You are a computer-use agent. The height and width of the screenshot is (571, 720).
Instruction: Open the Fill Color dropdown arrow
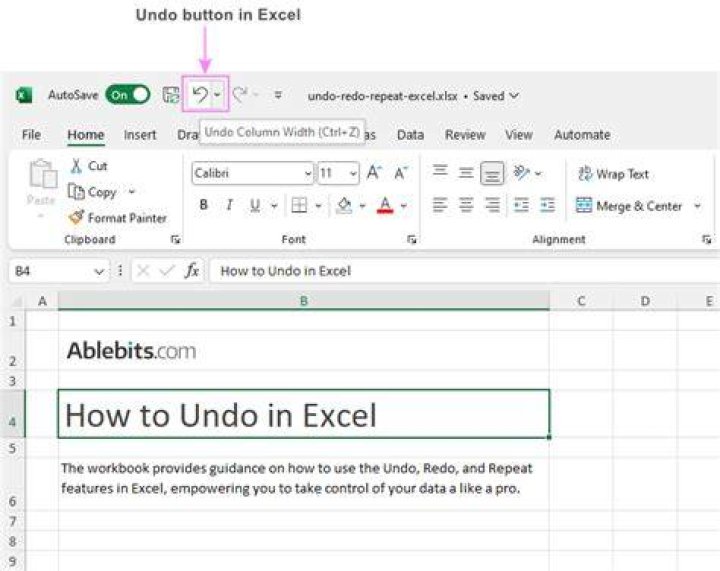click(362, 205)
